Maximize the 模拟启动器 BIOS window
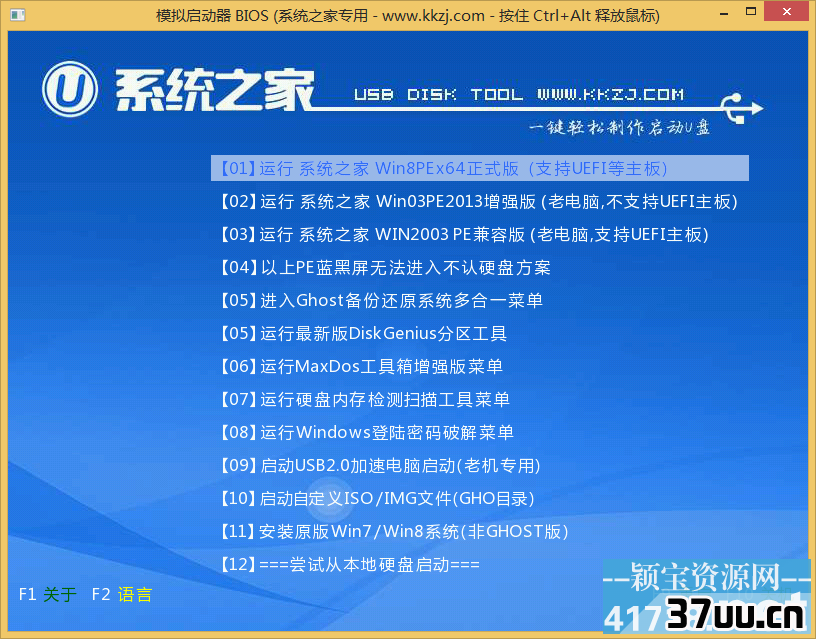 tap(750, 12)
